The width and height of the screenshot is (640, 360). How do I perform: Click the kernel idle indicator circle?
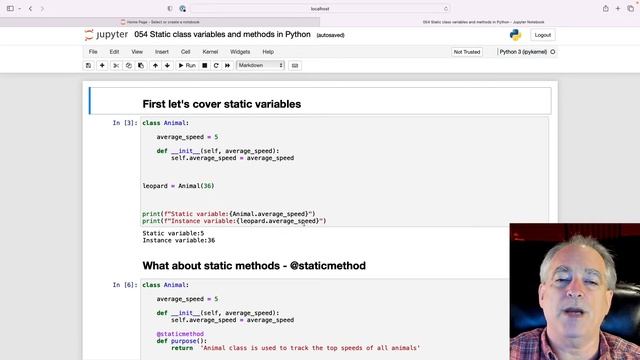553,52
